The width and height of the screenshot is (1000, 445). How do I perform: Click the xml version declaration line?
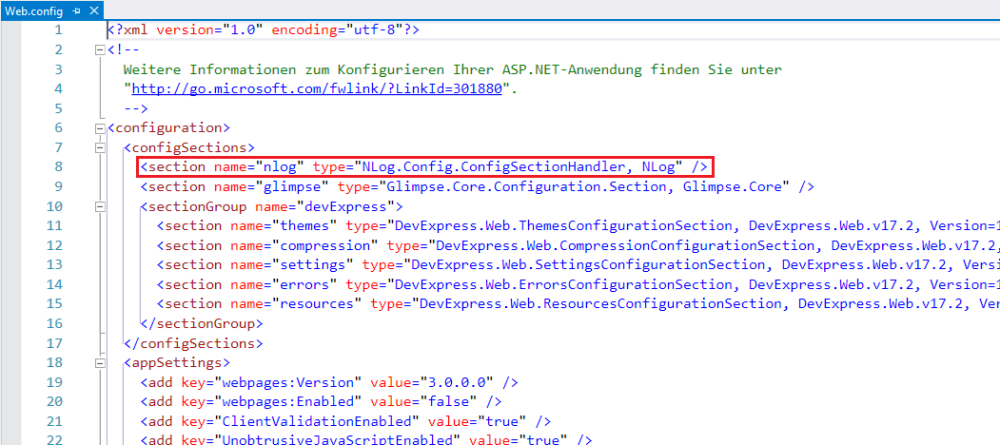263,30
